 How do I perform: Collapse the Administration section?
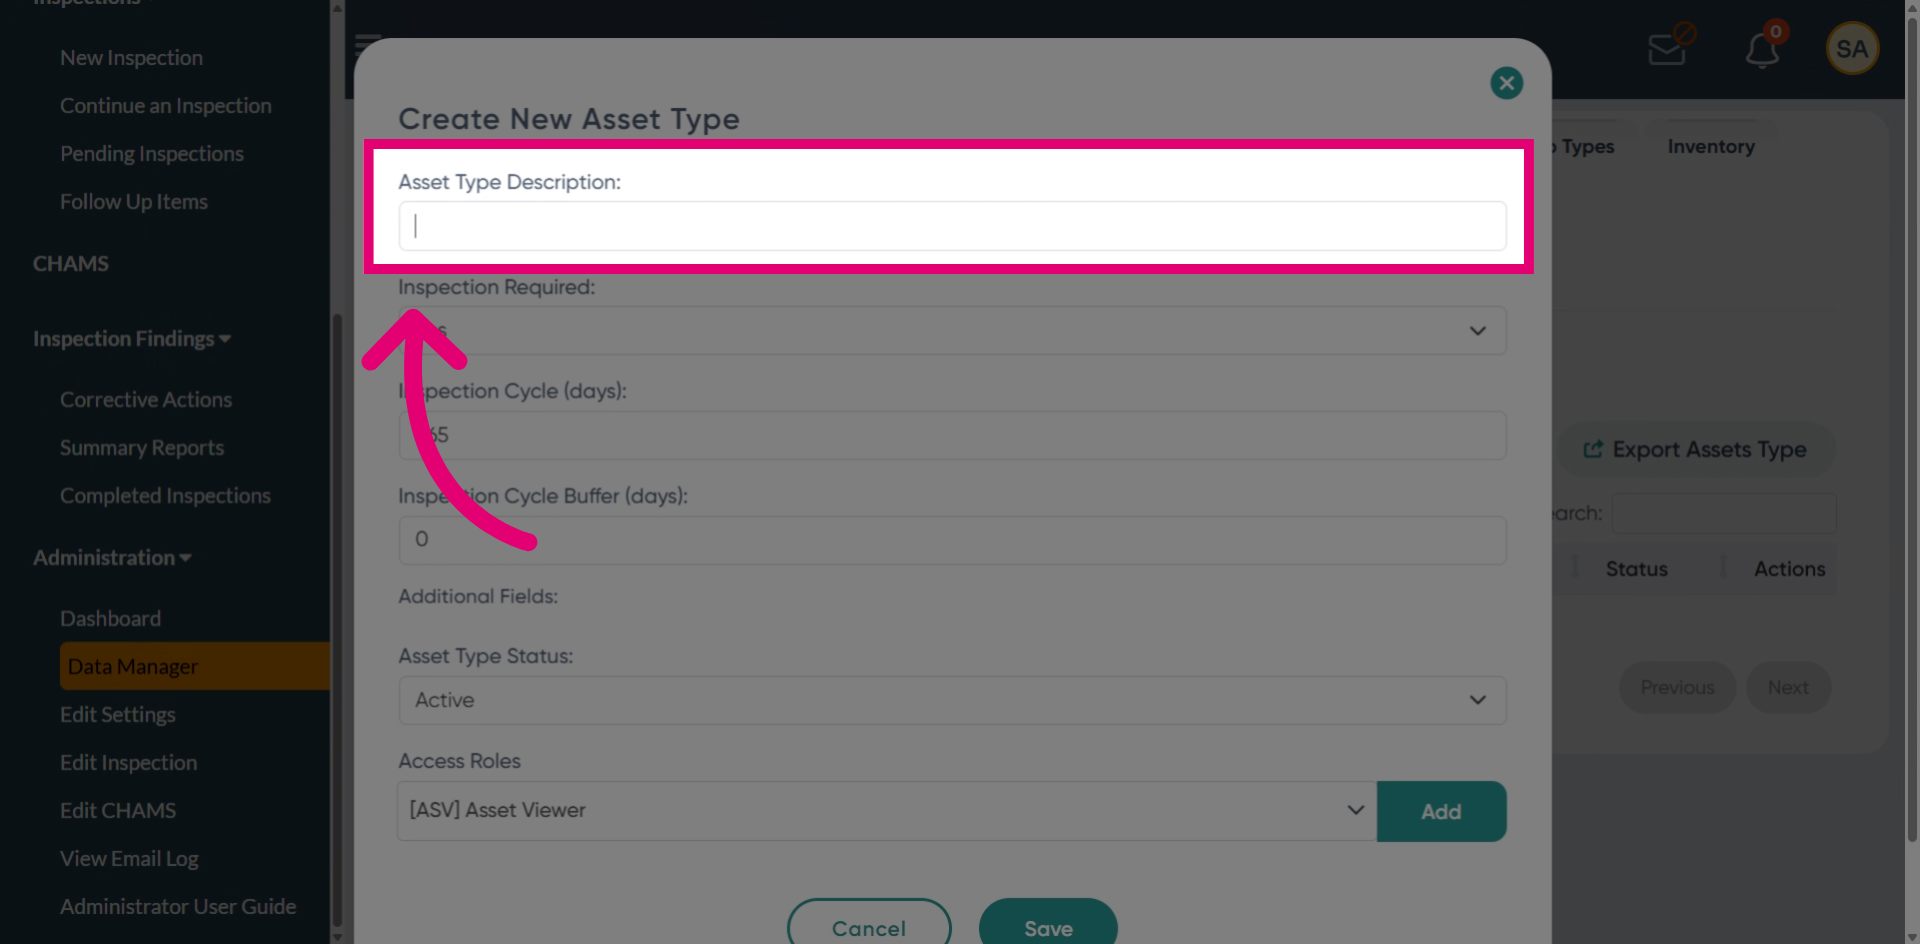(112, 558)
